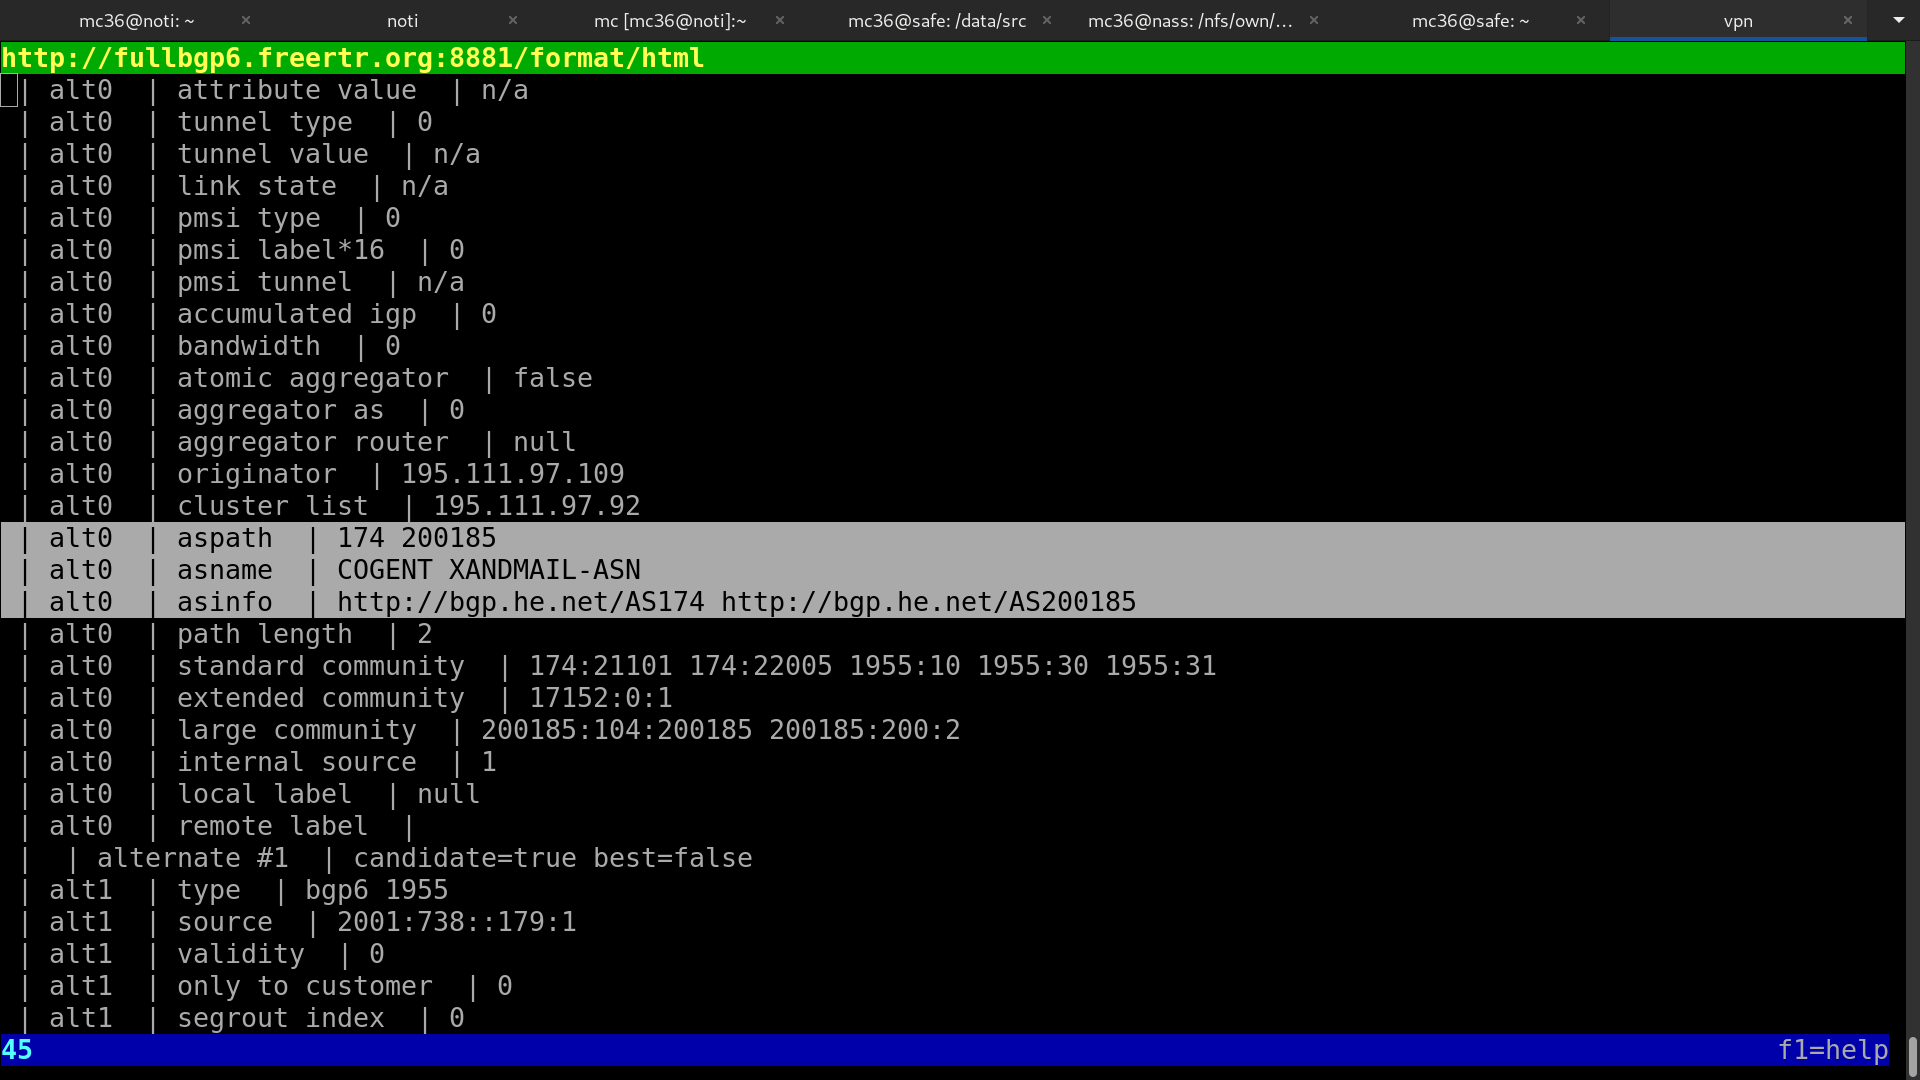Close the noti tab

[513, 20]
